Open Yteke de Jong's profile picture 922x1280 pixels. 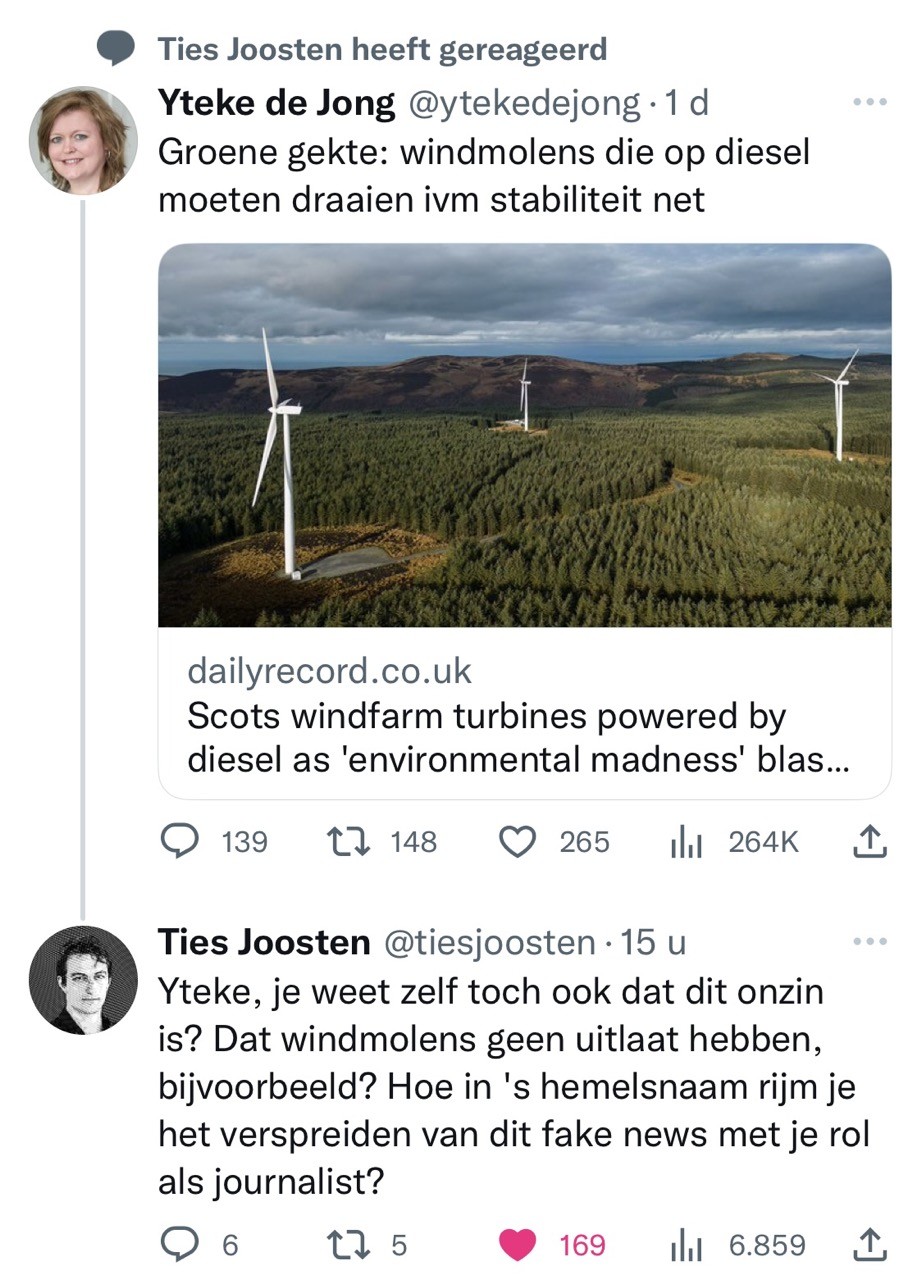point(83,139)
